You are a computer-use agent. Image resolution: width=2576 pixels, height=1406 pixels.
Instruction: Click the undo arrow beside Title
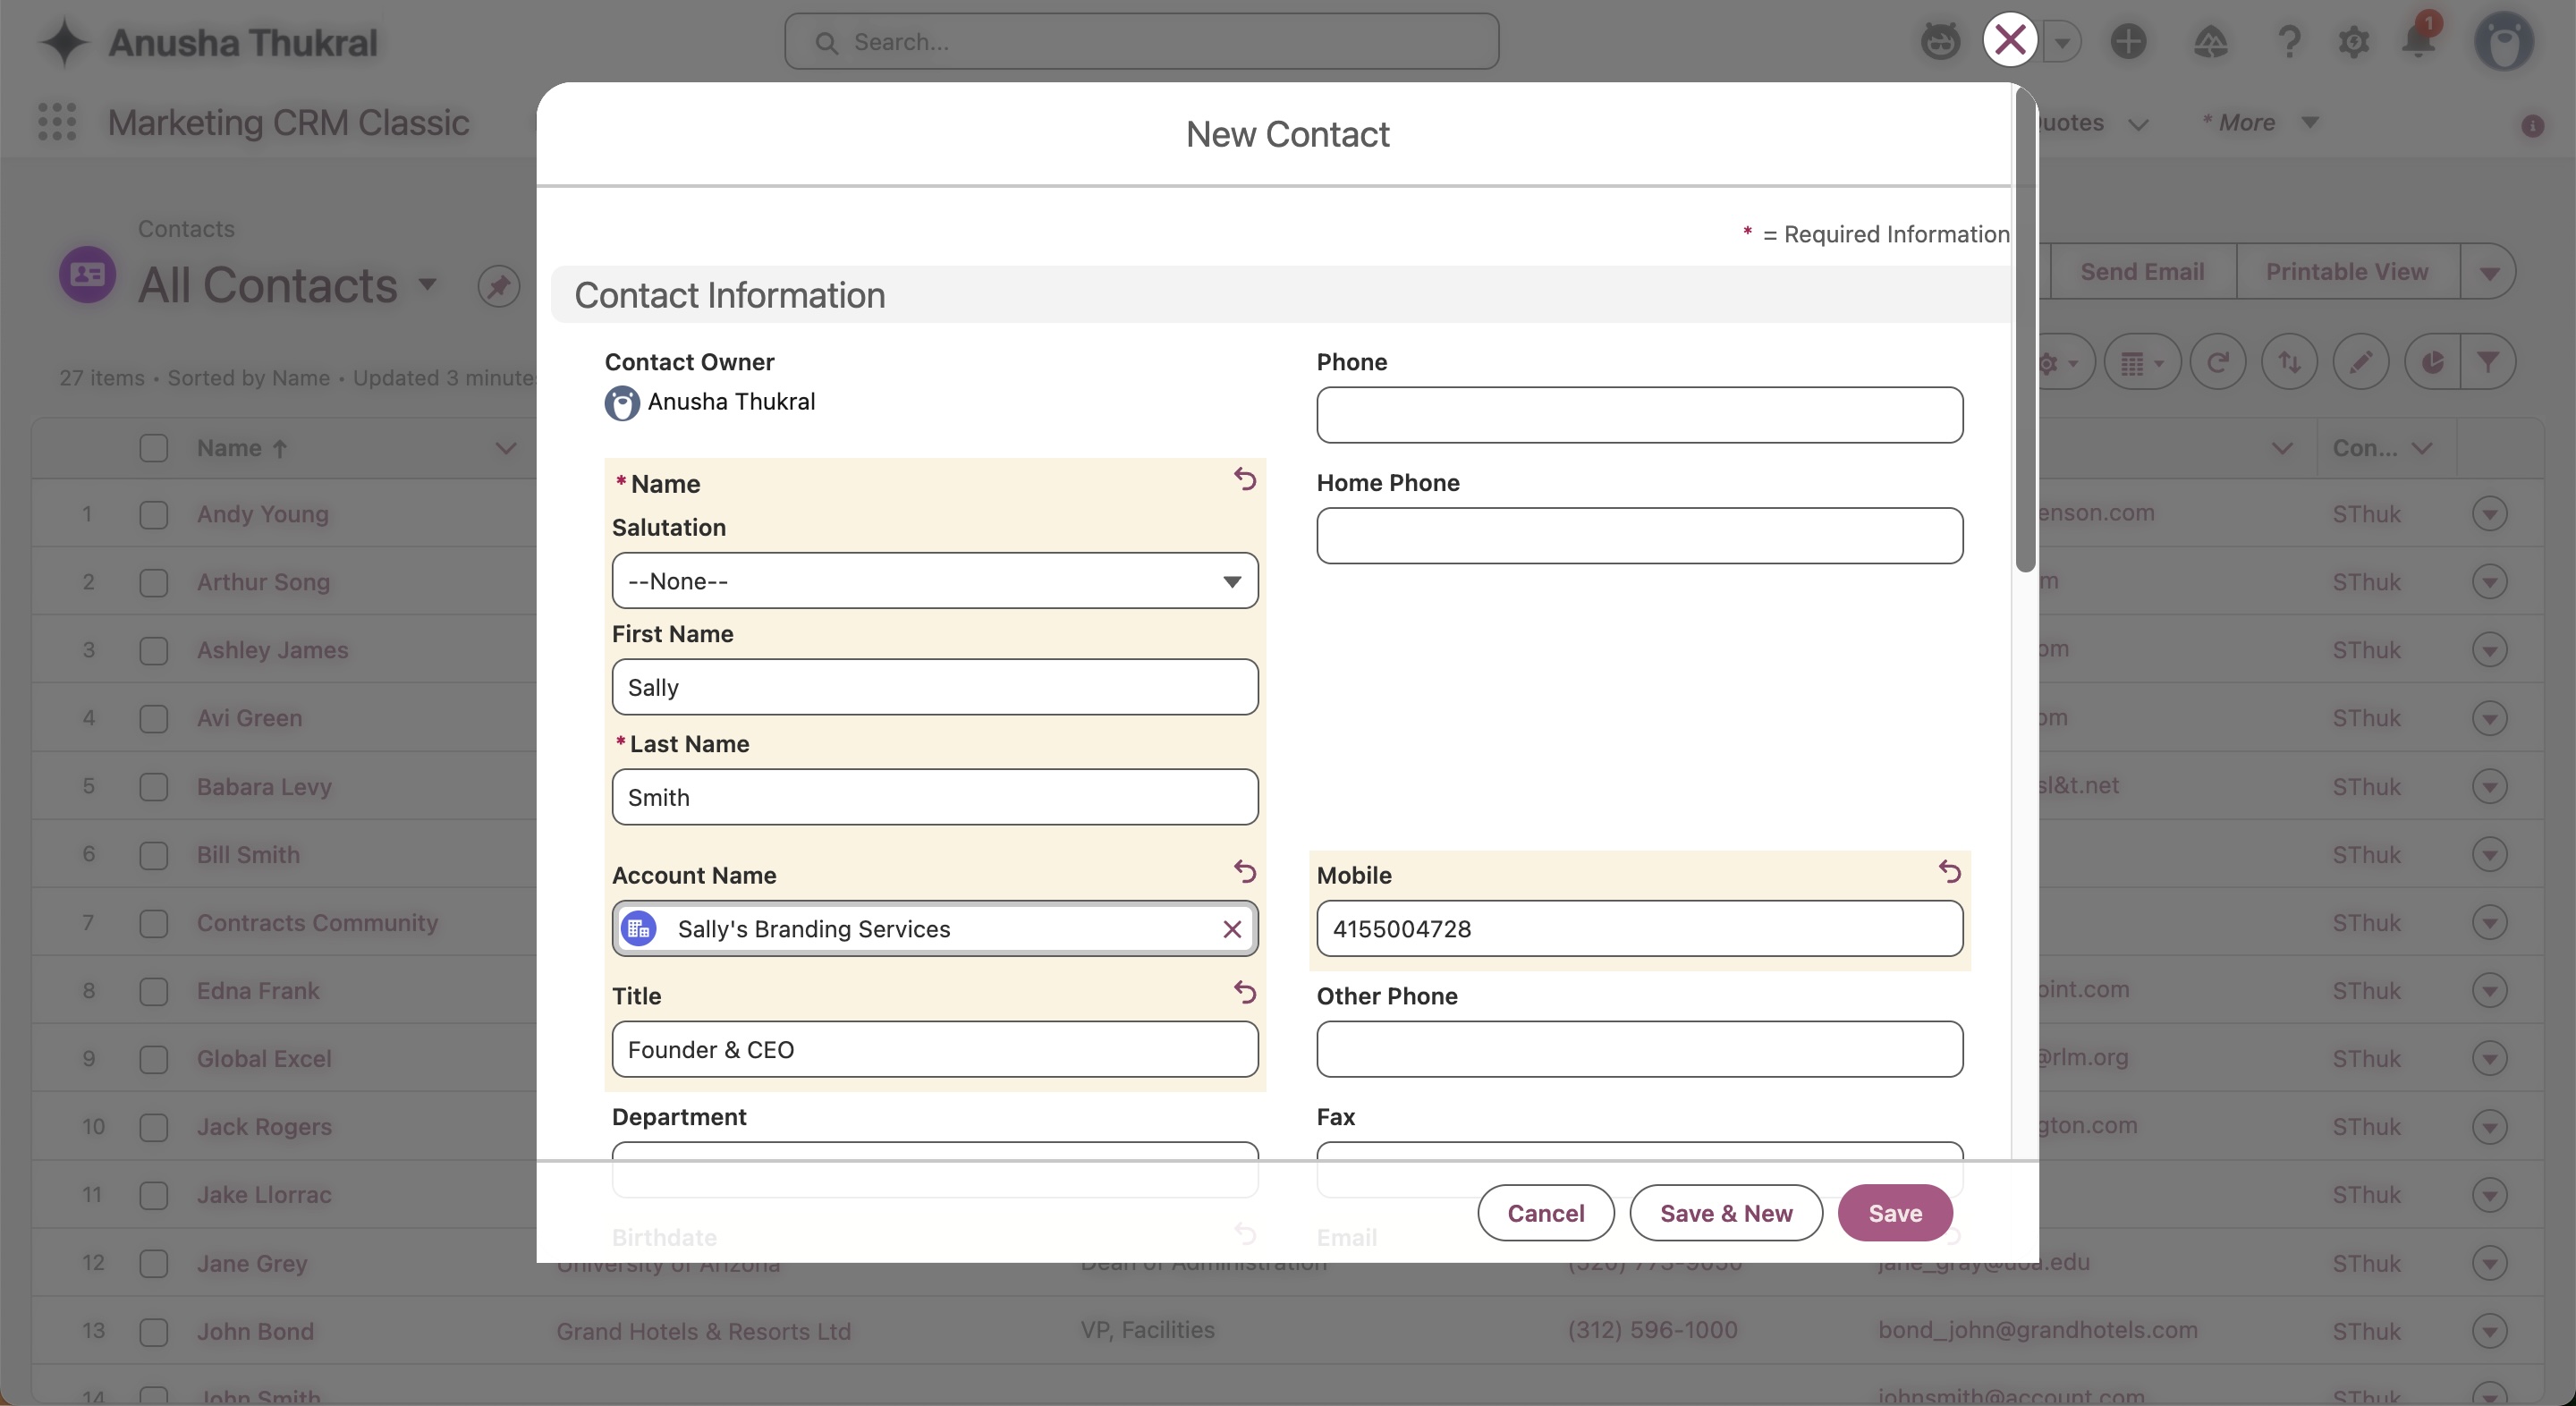1244,992
